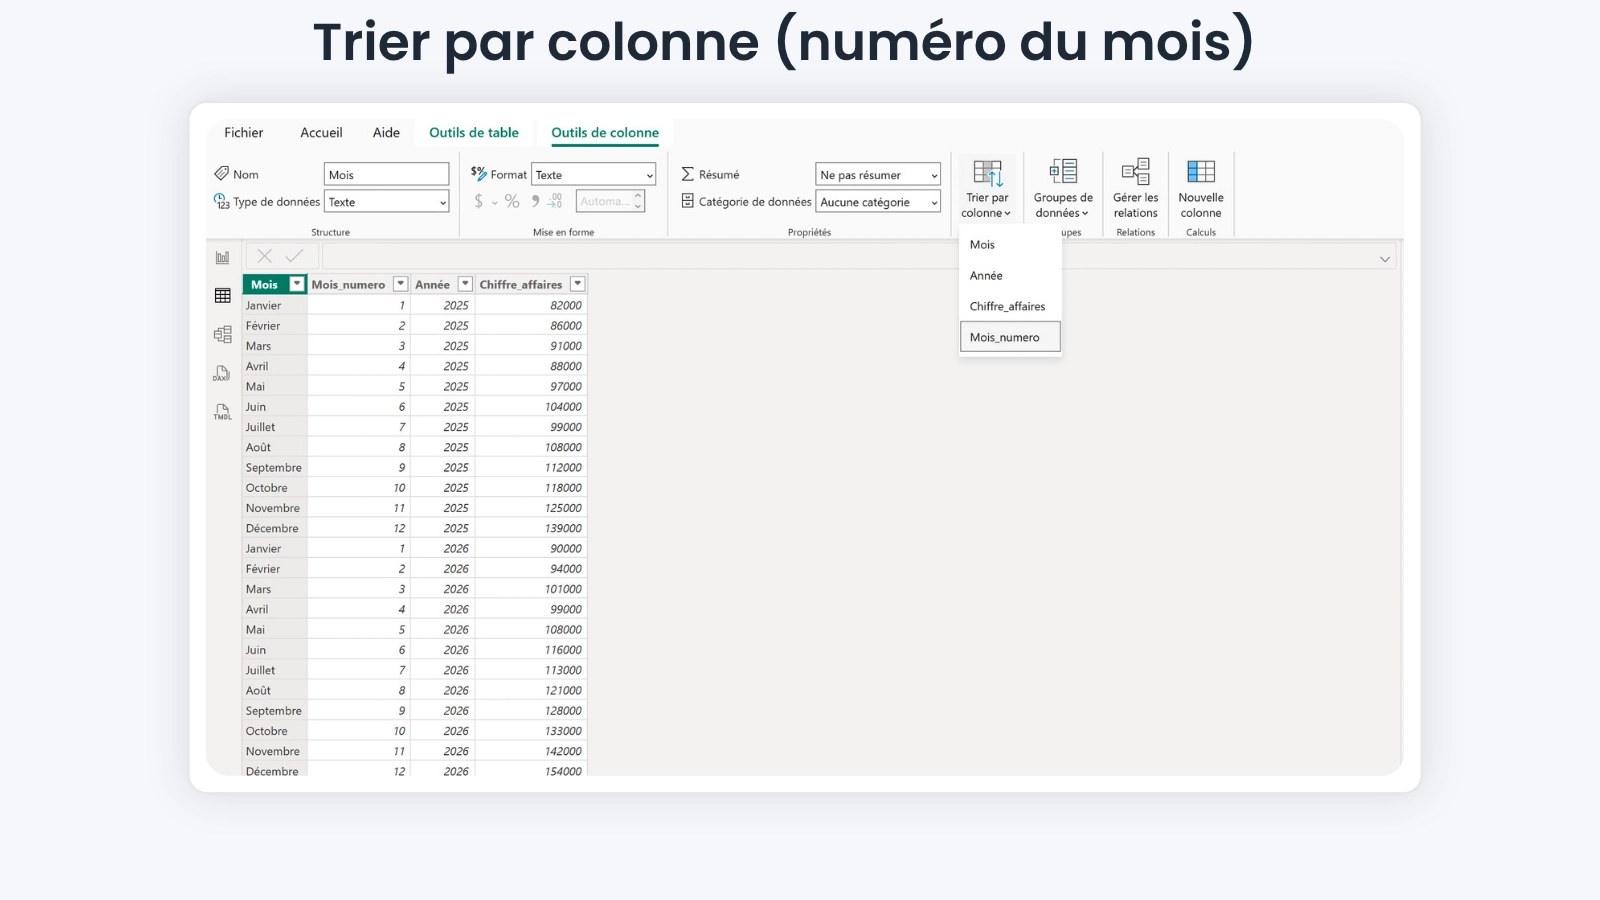Click the 125000 cell
Image resolution: width=1600 pixels, height=900 pixels.
[531, 508]
